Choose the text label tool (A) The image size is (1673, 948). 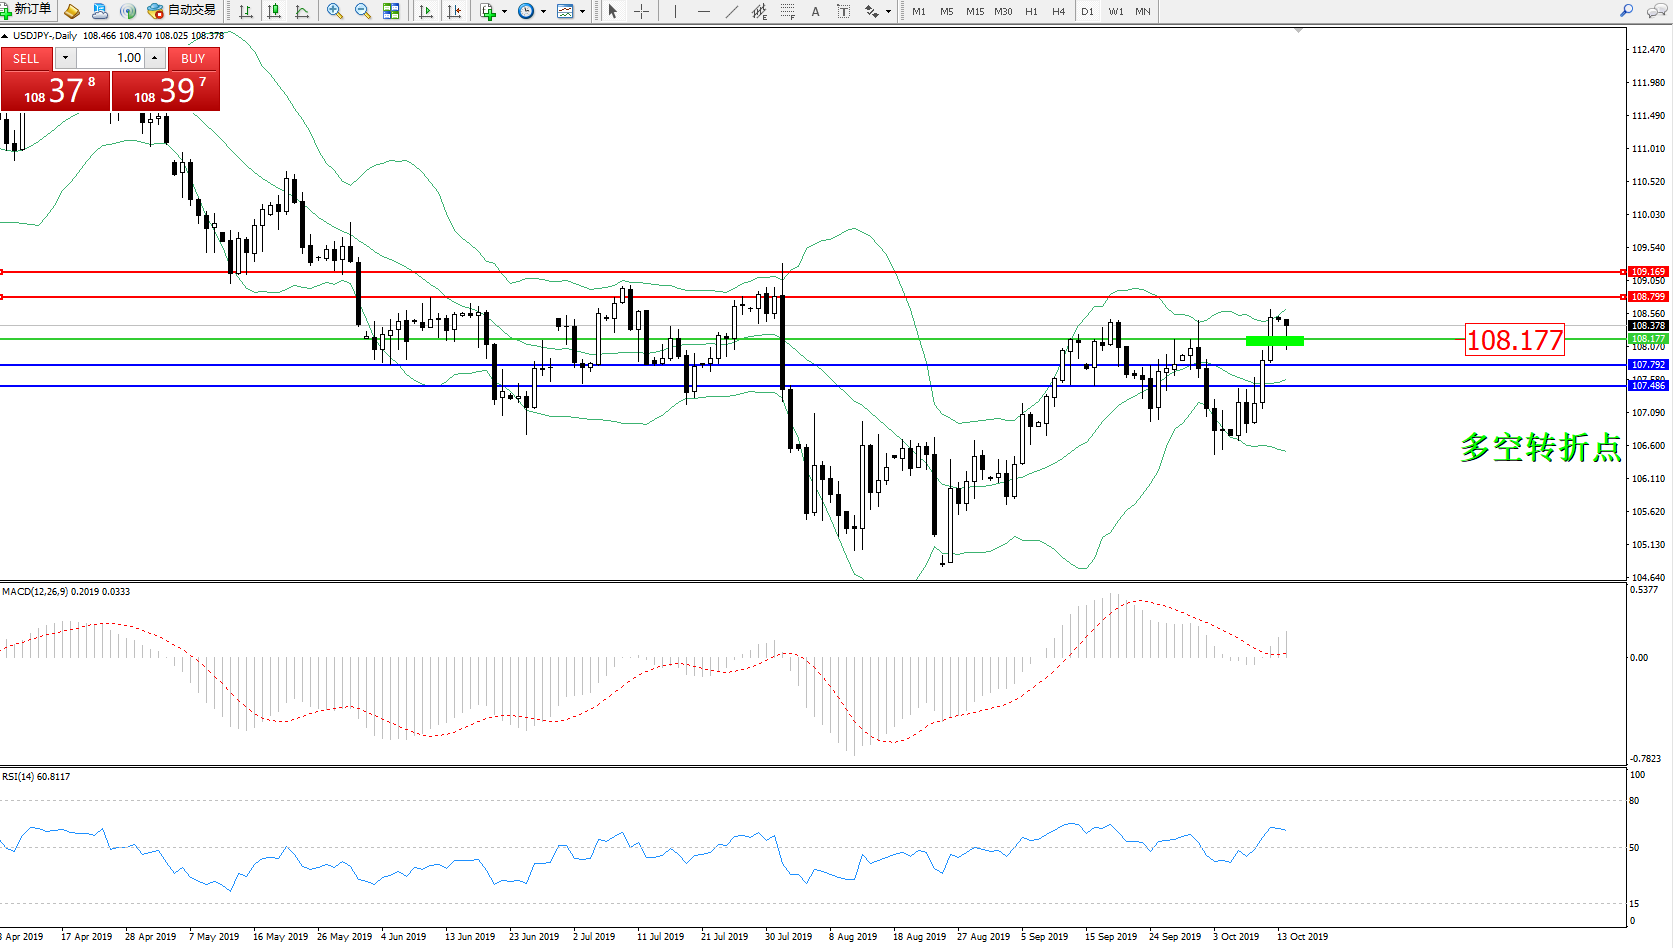tap(815, 11)
